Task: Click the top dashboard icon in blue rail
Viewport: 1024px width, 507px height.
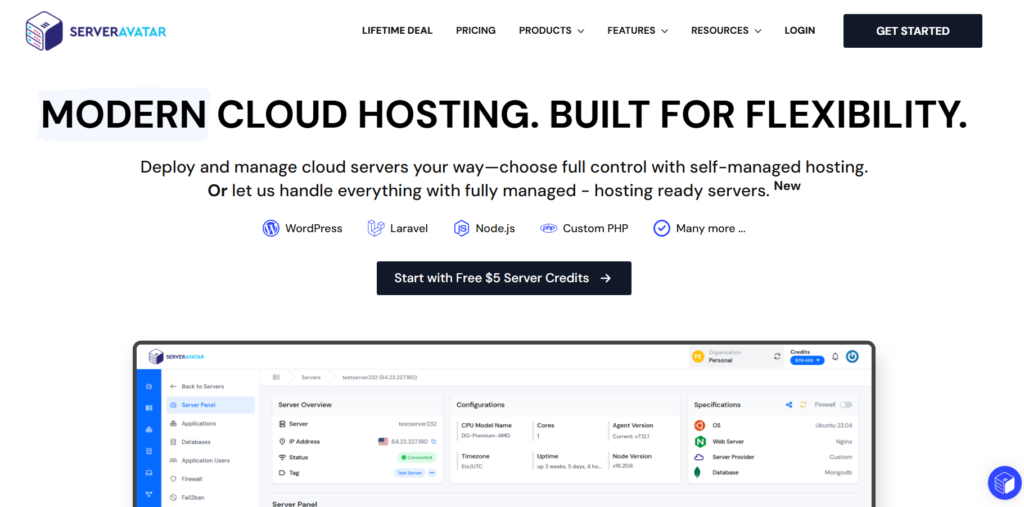Action: (149, 386)
